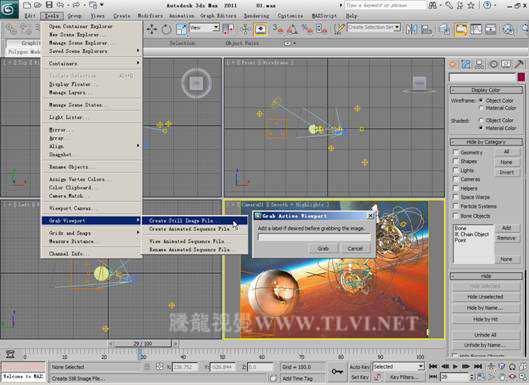Check the Particle Systems hide category box
This screenshot has width=529, height=385.
pos(455,206)
